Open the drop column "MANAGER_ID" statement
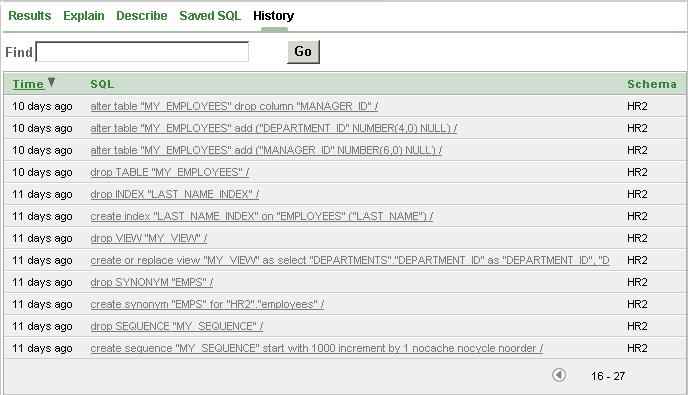The width and height of the screenshot is (688, 395). (x=234, y=106)
